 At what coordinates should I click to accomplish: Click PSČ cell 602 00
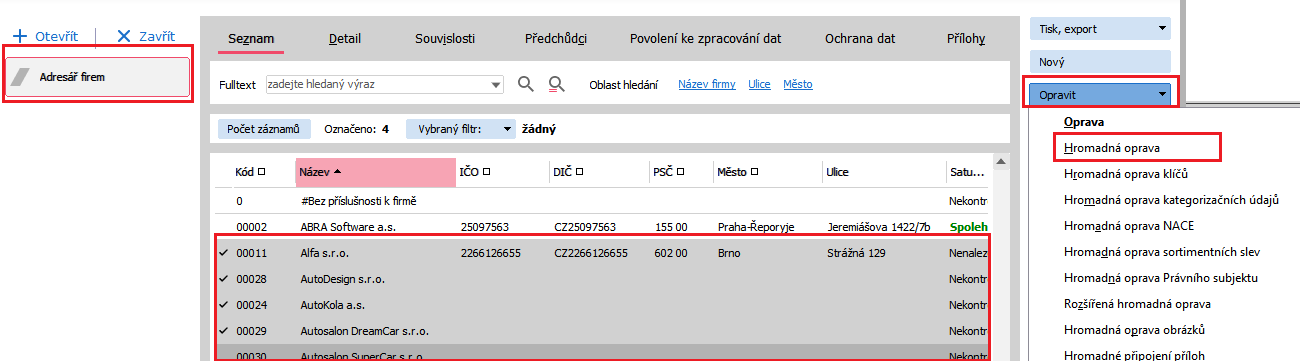click(x=670, y=253)
